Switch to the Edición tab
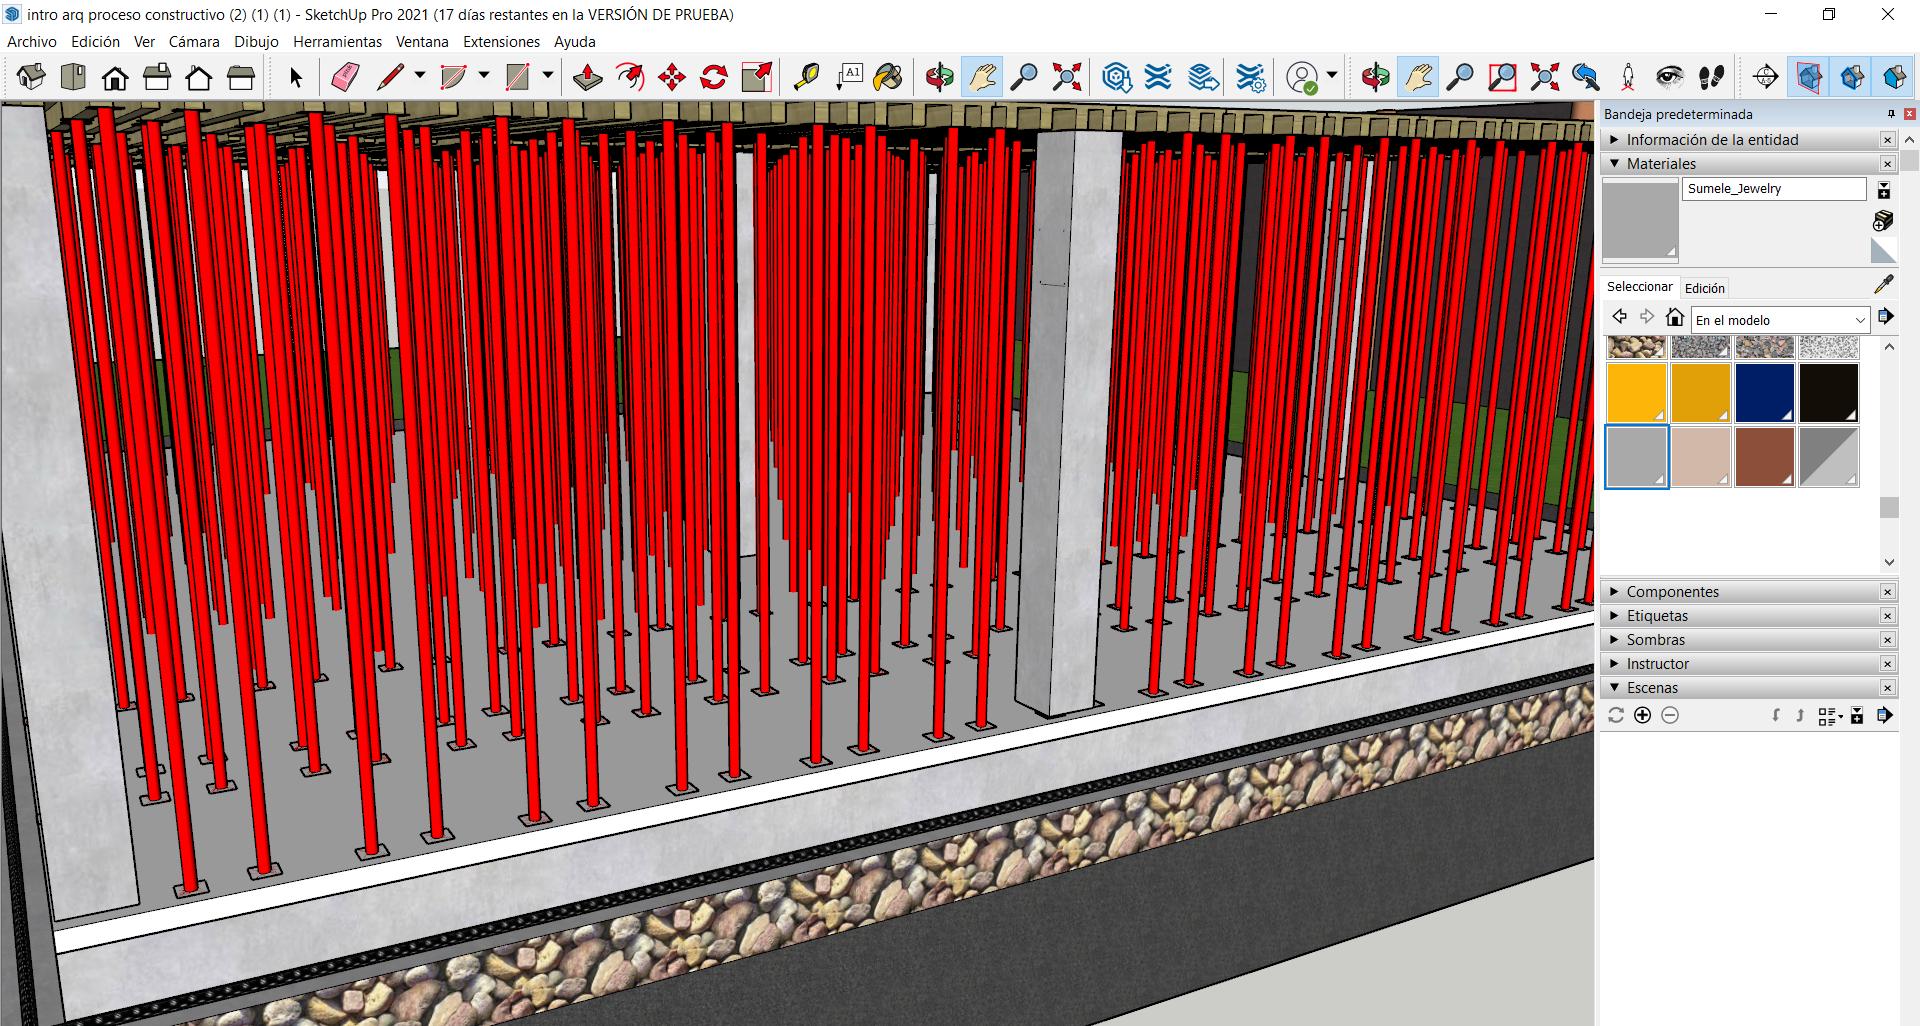 [x=1704, y=288]
